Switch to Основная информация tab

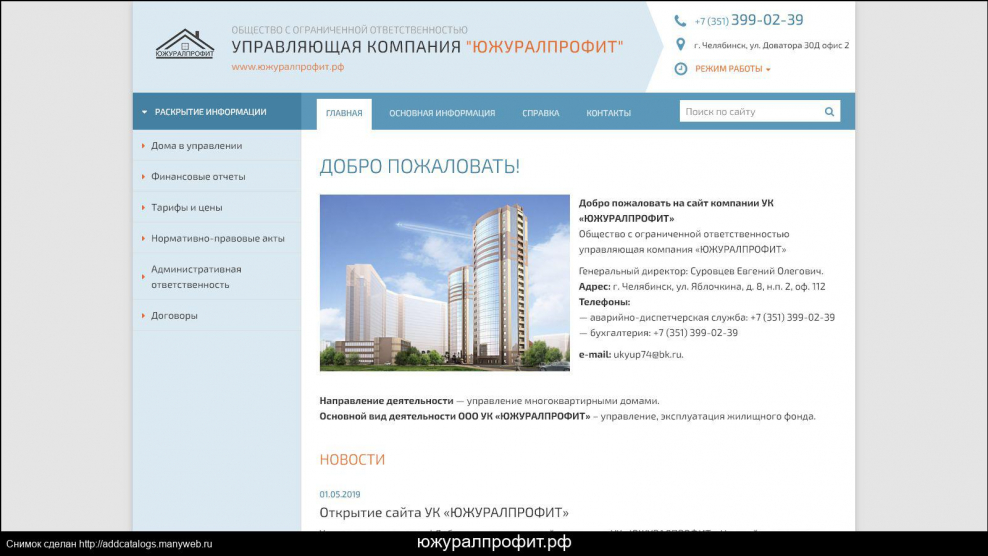[x=442, y=113]
